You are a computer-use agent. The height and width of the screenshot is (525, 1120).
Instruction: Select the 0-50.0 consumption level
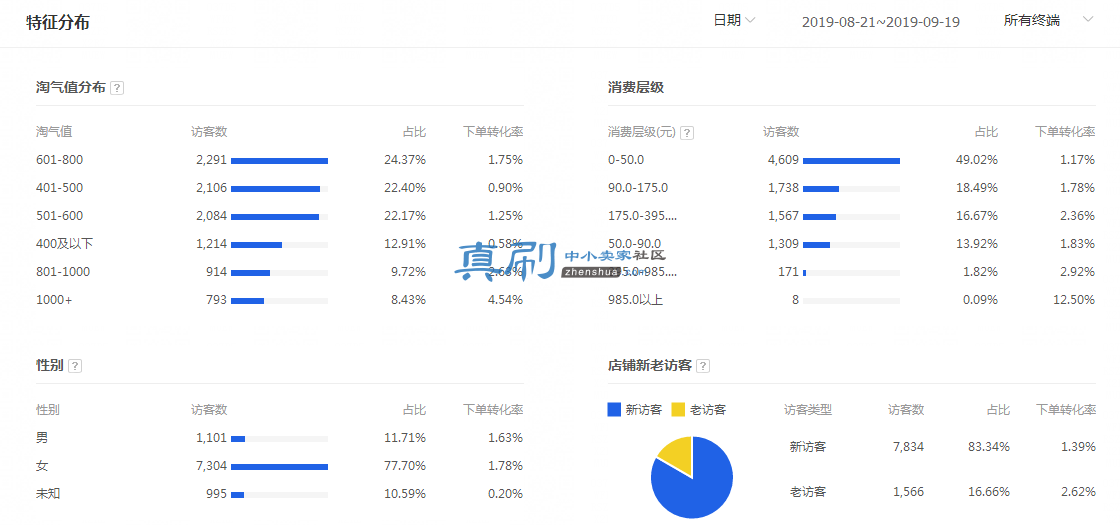[626, 160]
